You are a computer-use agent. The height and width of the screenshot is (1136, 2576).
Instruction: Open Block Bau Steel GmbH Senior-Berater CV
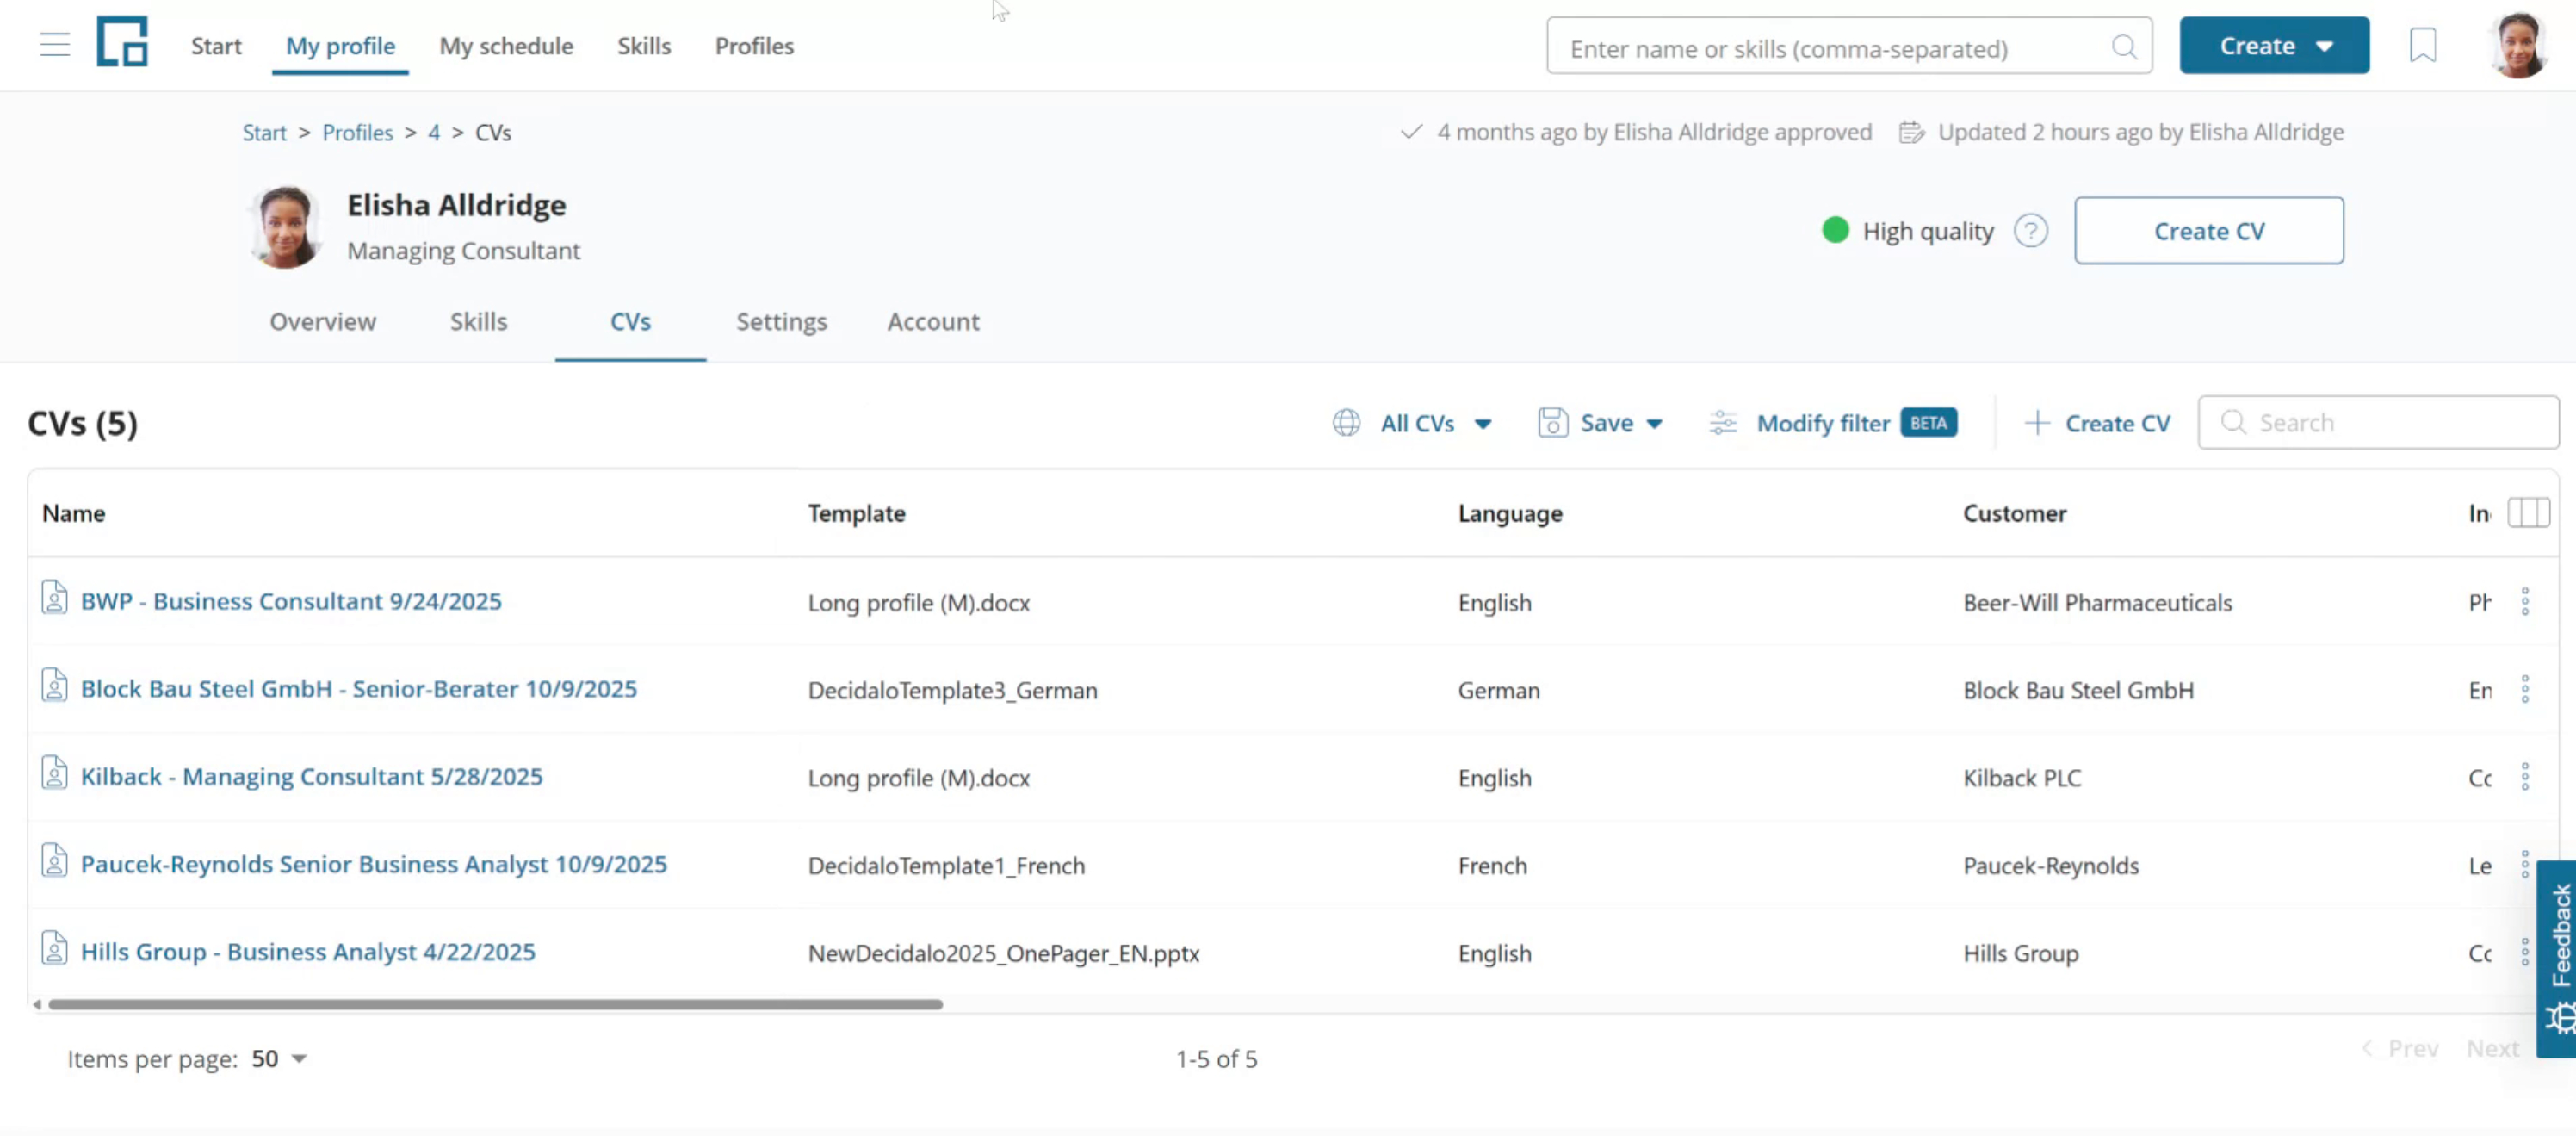point(358,689)
